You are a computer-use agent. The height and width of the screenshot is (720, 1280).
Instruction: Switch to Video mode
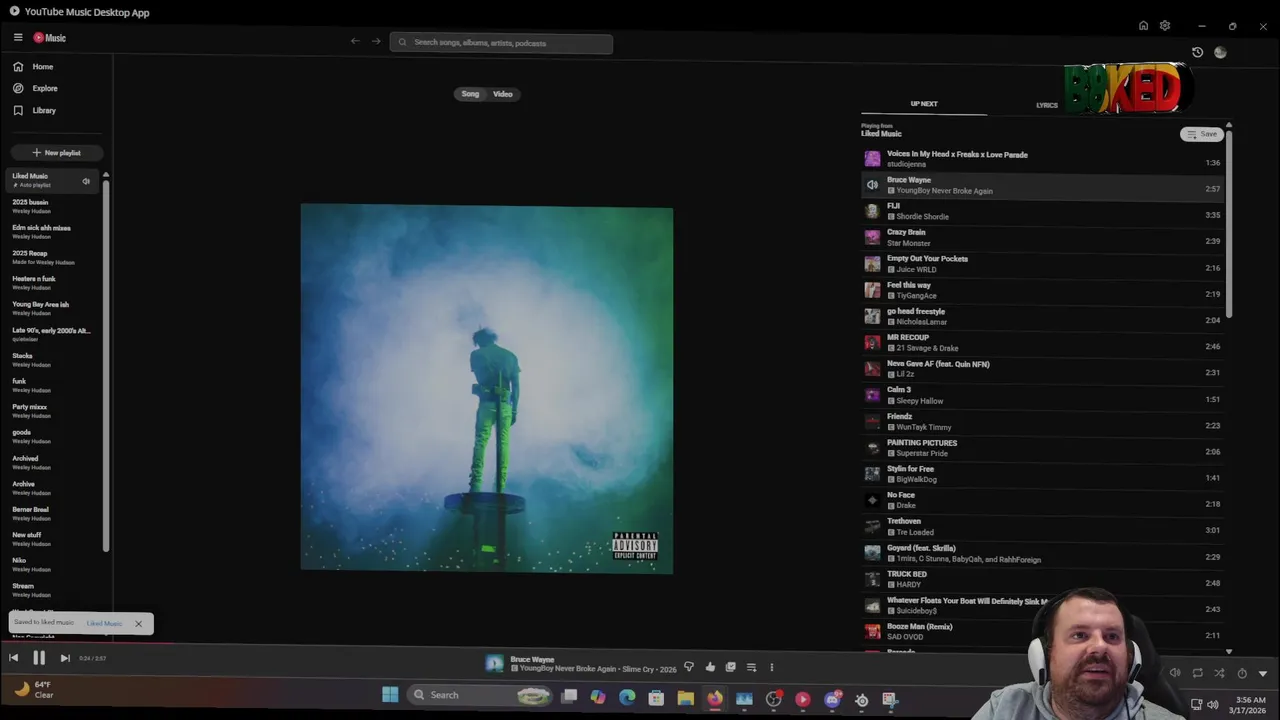502,94
